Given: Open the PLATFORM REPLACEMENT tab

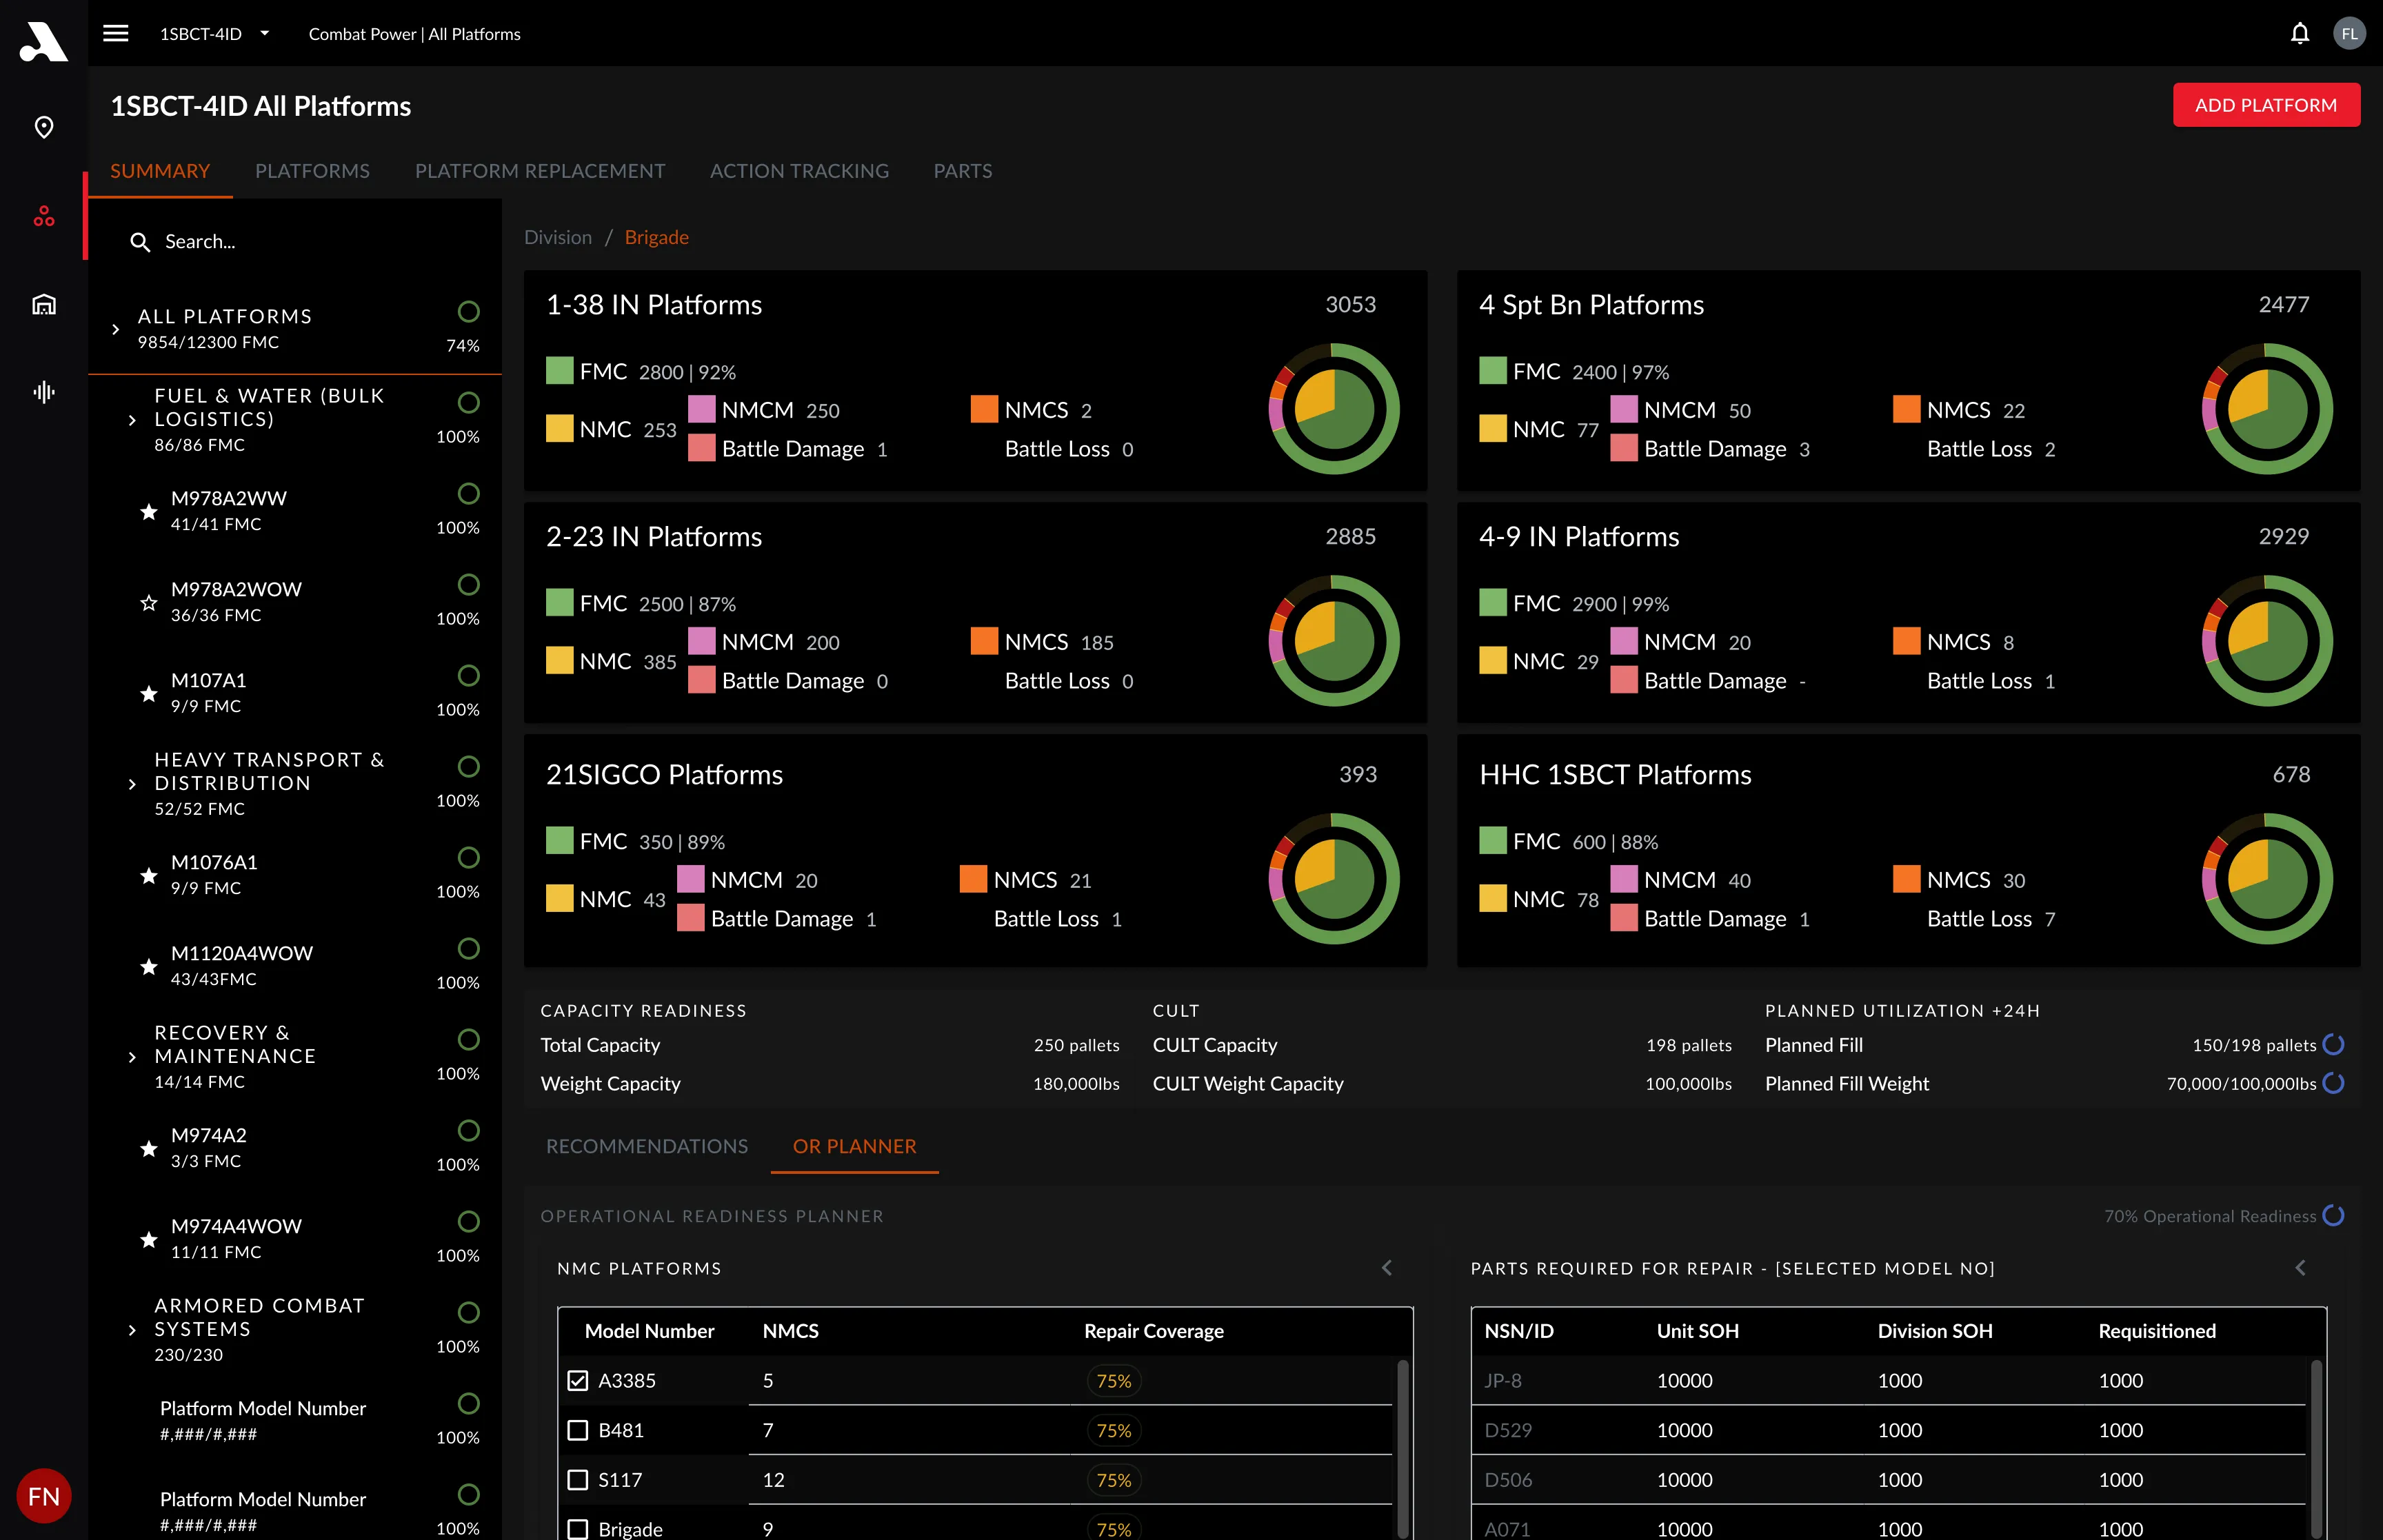Looking at the screenshot, I should (540, 171).
